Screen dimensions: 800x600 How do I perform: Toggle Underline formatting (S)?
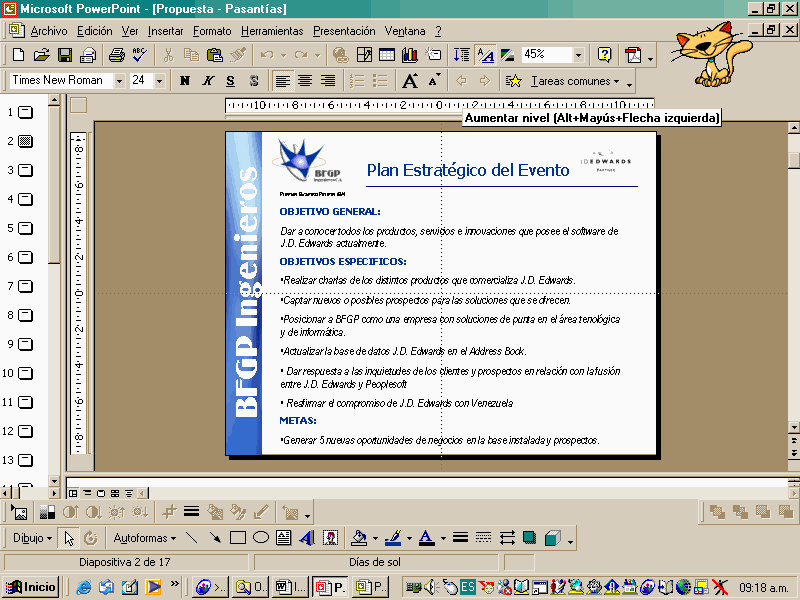point(231,81)
